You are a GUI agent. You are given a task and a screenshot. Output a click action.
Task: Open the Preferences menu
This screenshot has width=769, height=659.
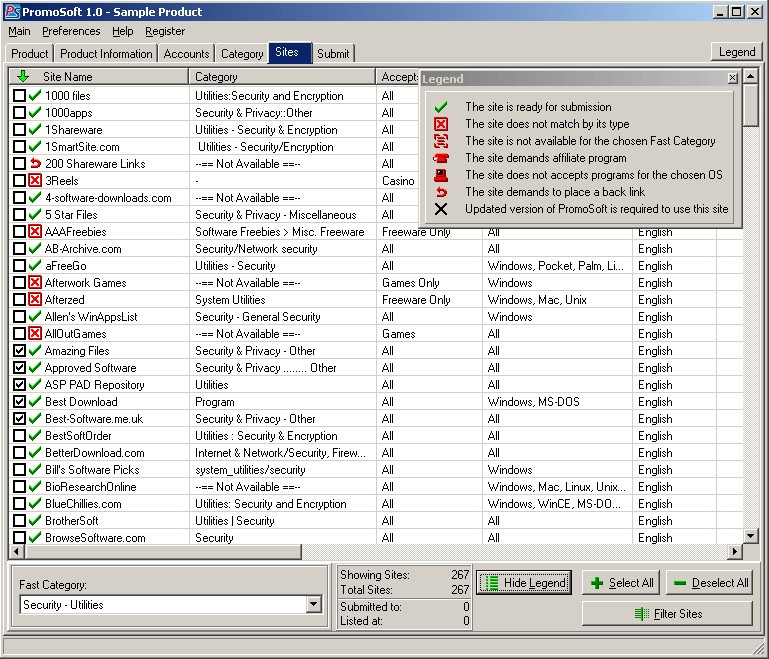pos(71,31)
